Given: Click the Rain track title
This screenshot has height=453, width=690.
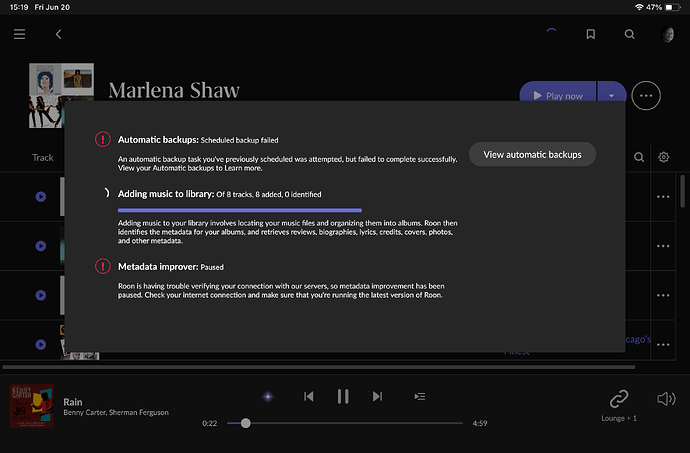Looking at the screenshot, I should click(73, 402).
